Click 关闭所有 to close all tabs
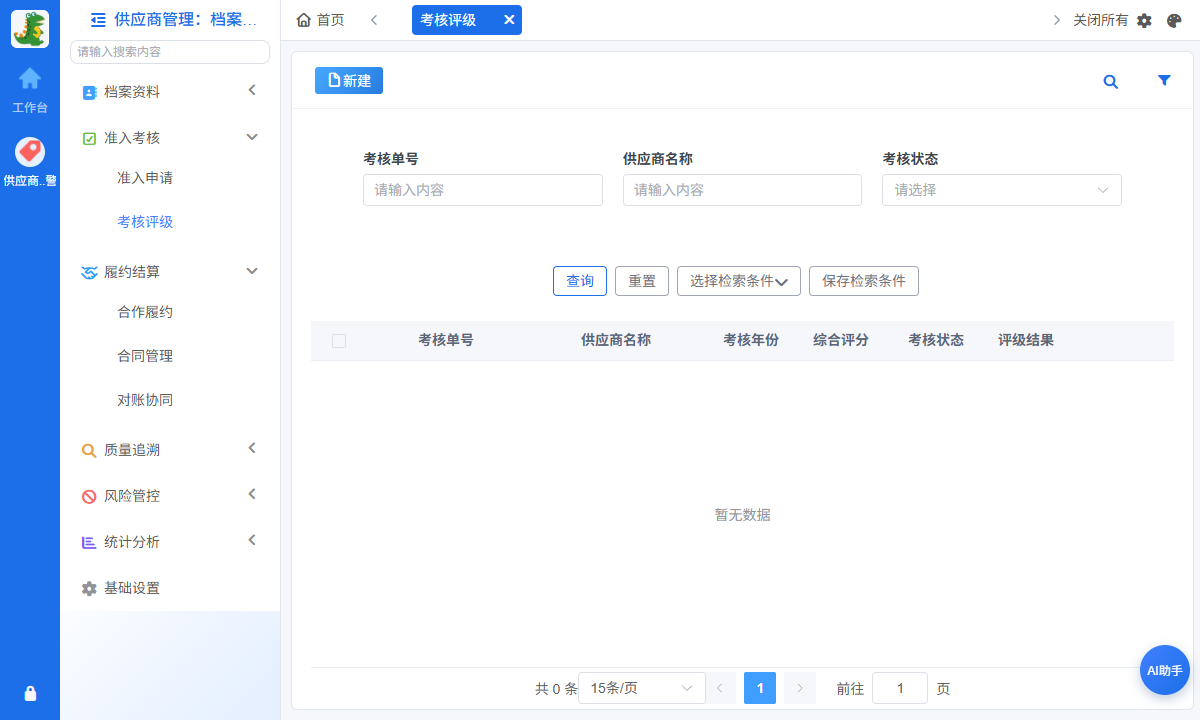1200x720 pixels. (1100, 20)
